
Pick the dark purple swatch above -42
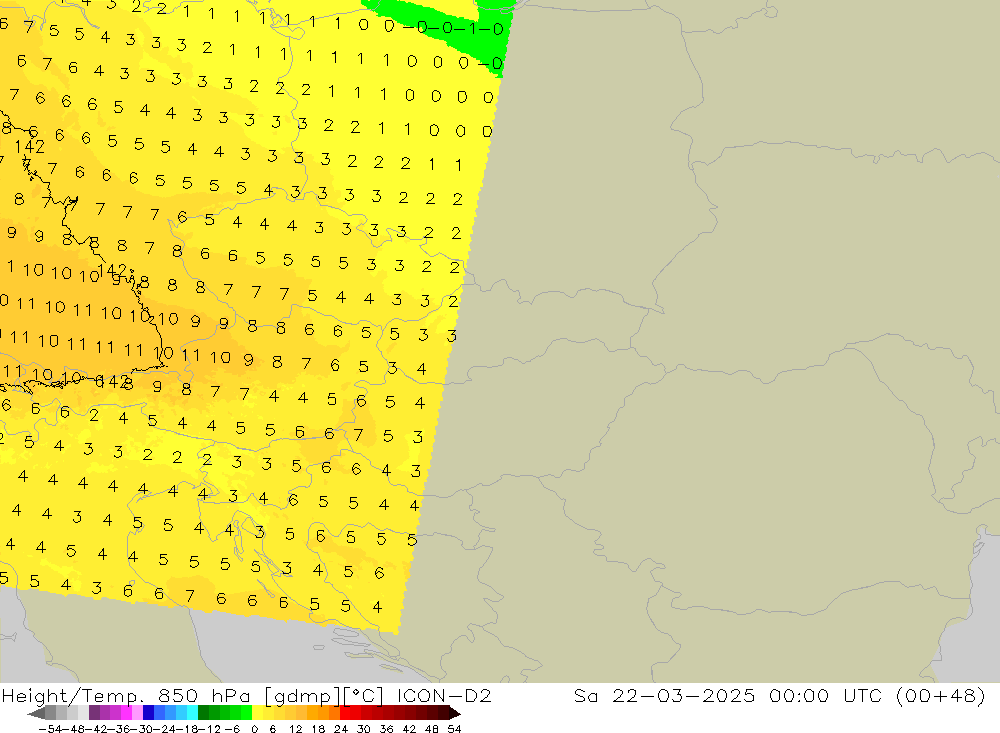click(94, 713)
